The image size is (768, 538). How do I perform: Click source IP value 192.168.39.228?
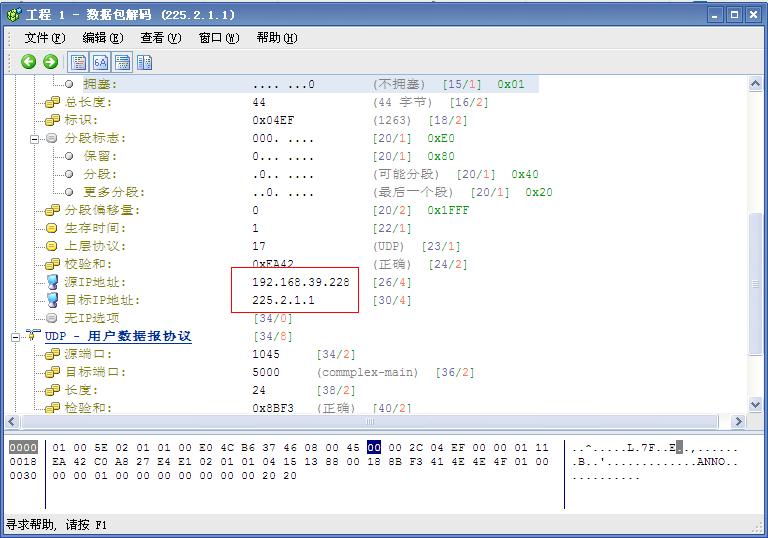click(301, 282)
